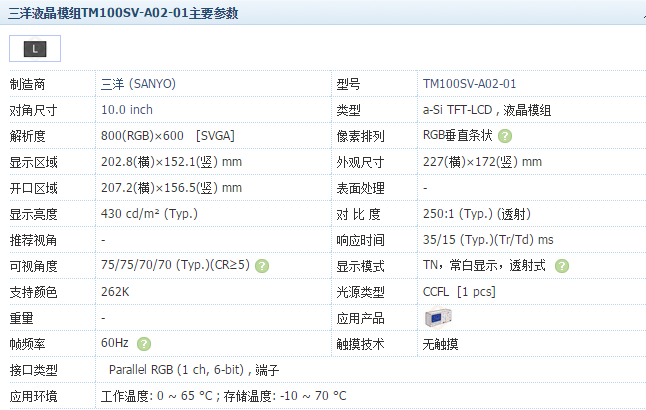Click TM100SV-A02-01 model value in 型号 row
646x410 pixels.
(469, 84)
